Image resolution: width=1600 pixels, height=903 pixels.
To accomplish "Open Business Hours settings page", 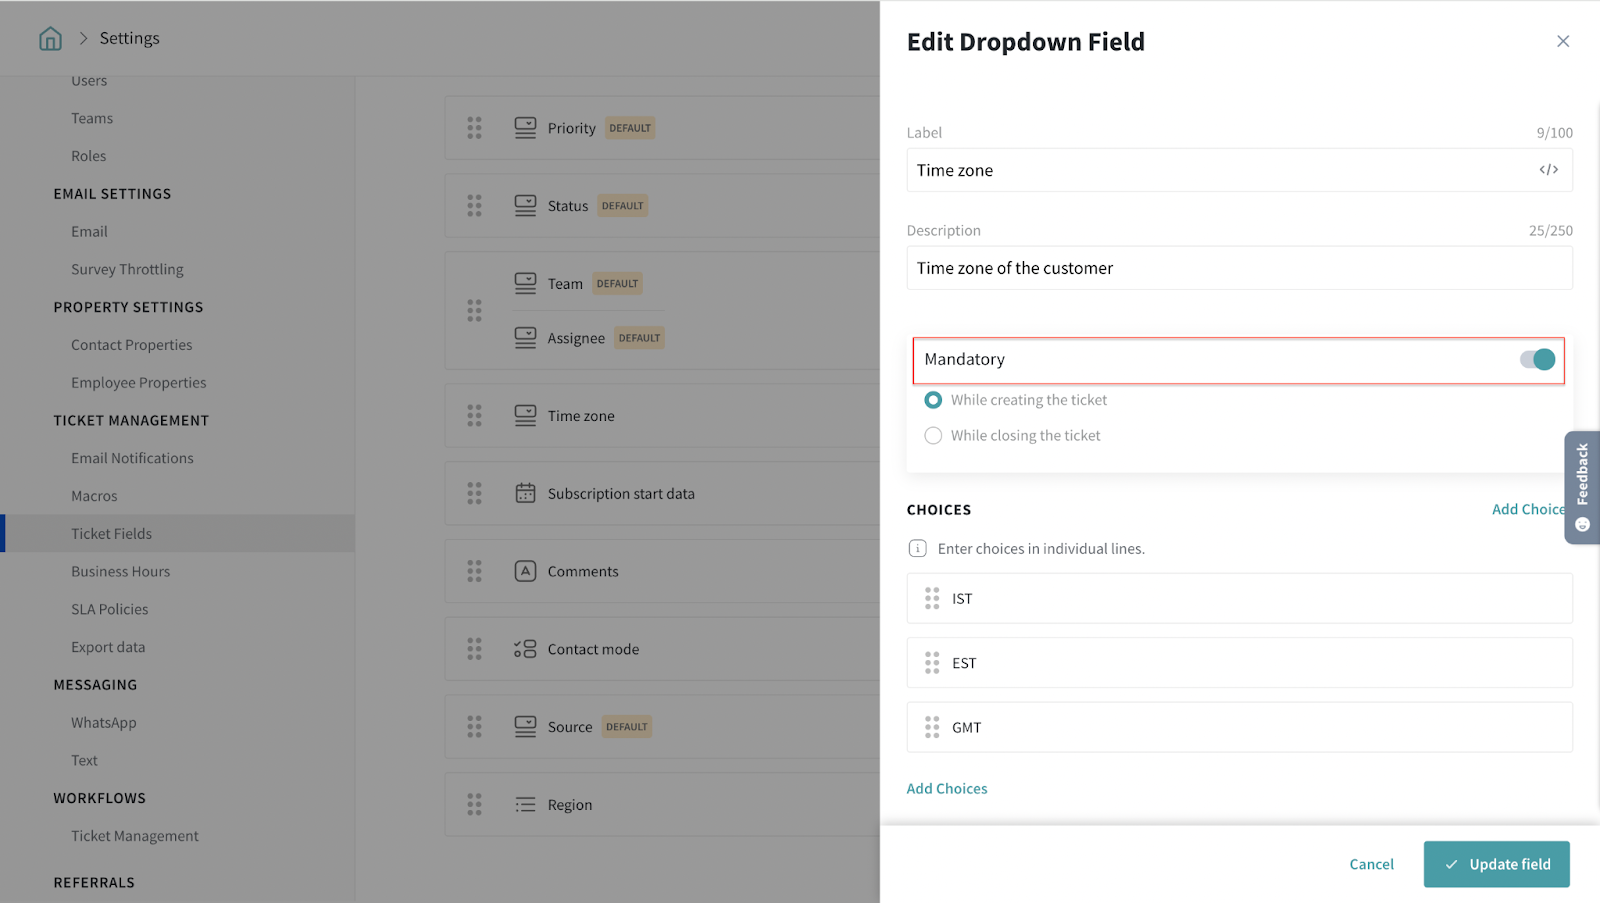I will (x=120, y=572).
